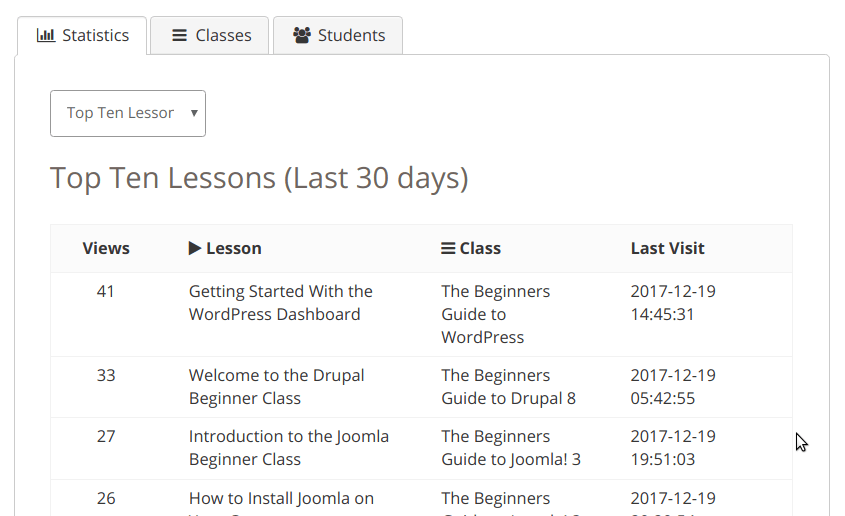The image size is (845, 516).
Task: Click the hamburger icon on Classes tab
Action: [x=180, y=35]
